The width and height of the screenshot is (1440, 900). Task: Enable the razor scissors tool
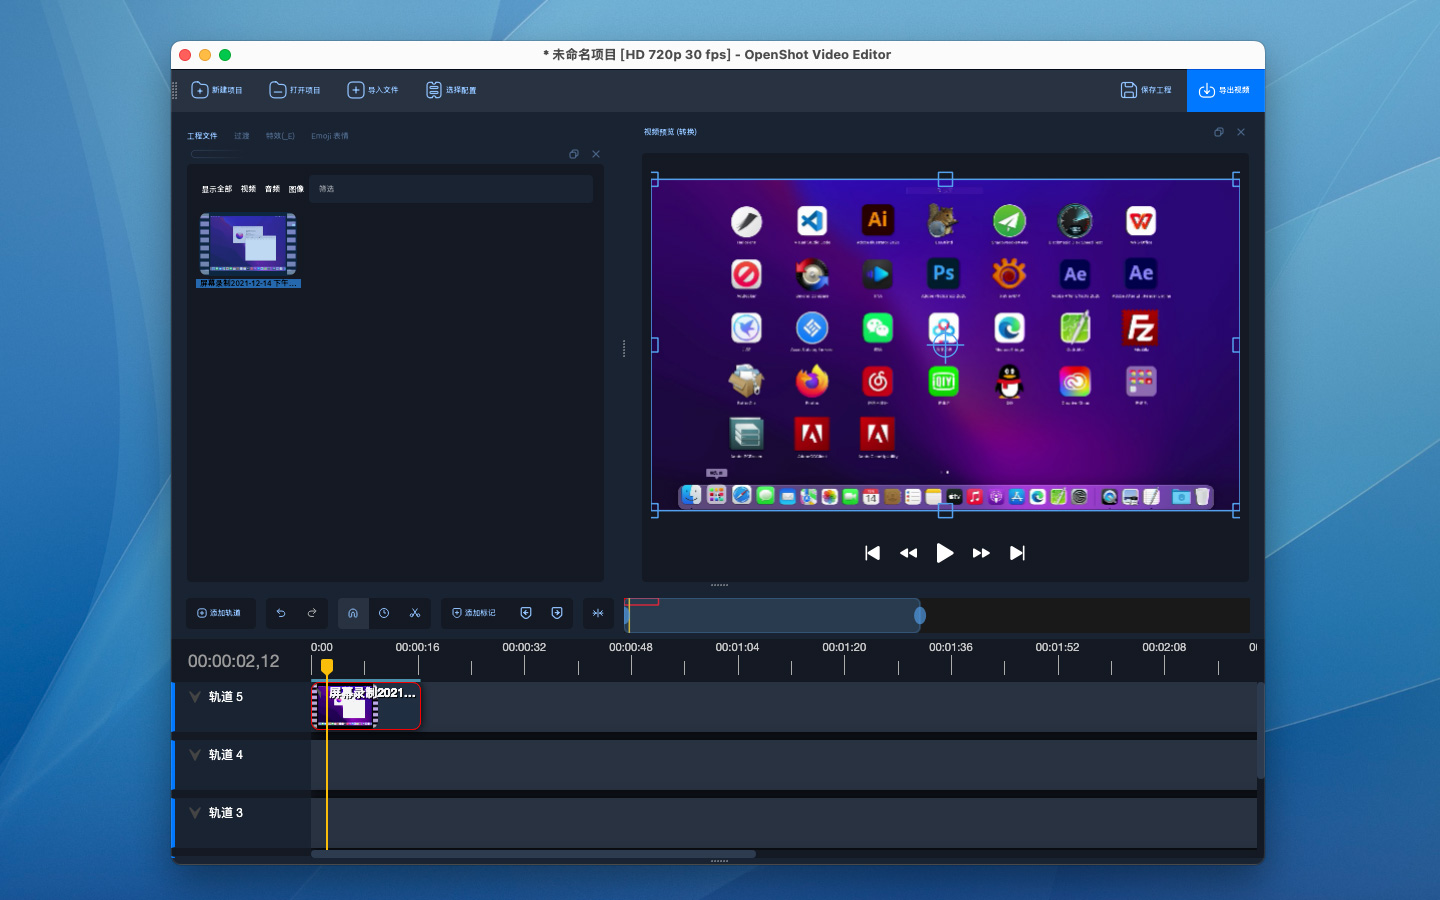click(415, 613)
